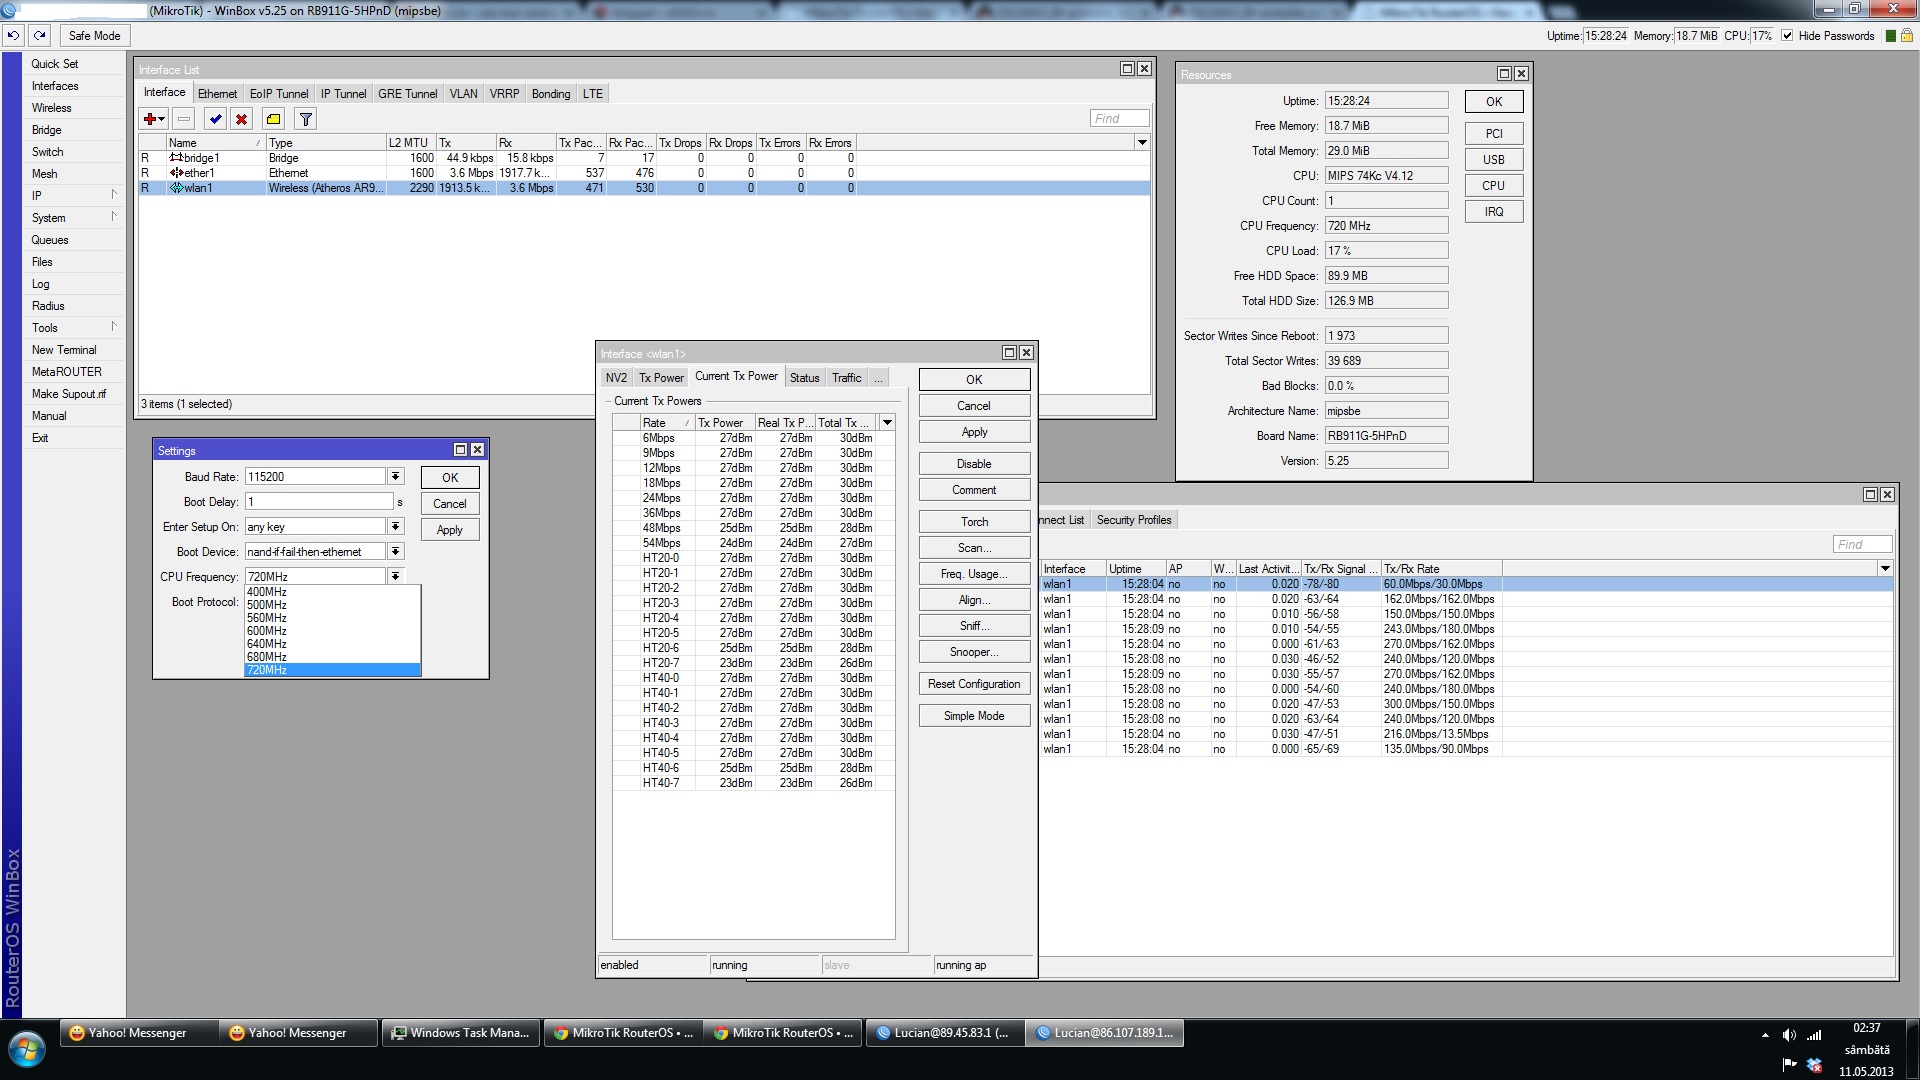Click the redo arrow icon

pos(39,35)
